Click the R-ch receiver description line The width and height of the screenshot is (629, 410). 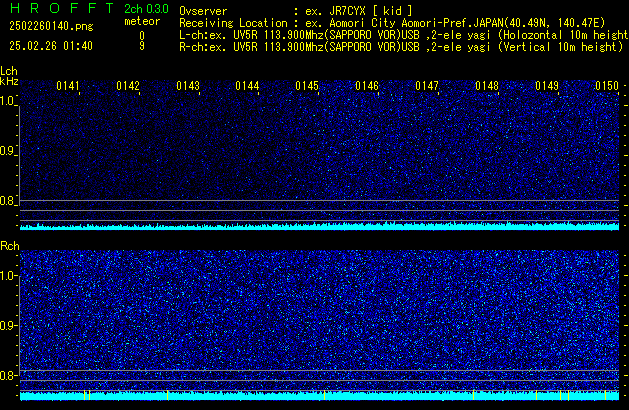401,47
